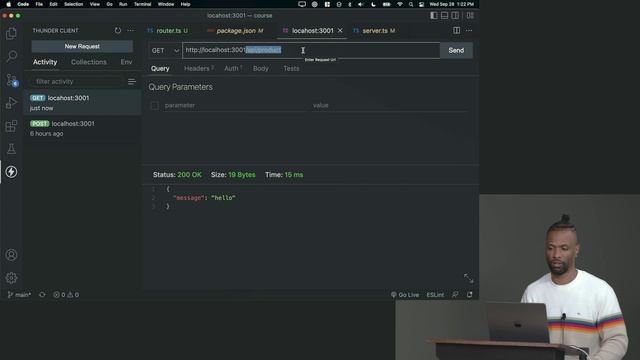Open the Accounts icon in activity bar

point(11,255)
